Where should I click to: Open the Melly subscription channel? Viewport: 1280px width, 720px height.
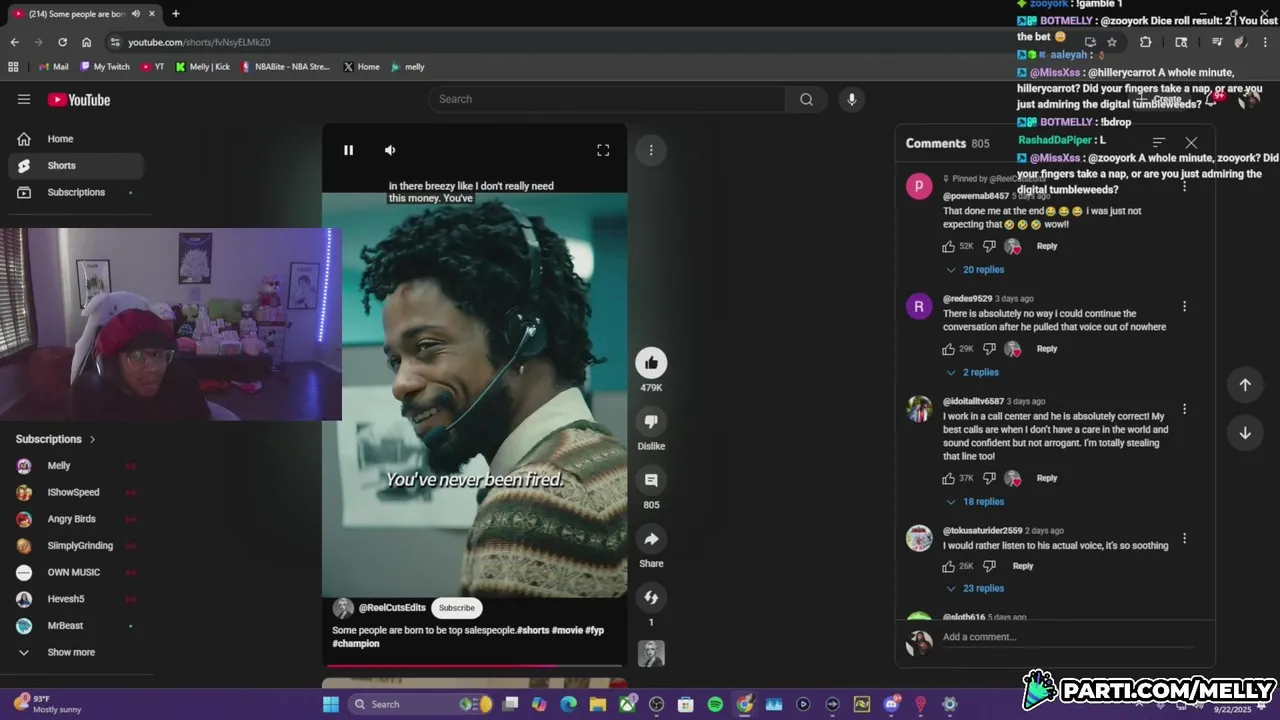[76, 466]
